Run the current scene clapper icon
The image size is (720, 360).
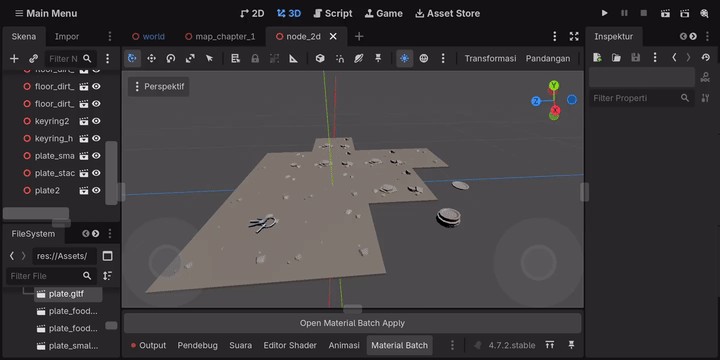pos(665,13)
